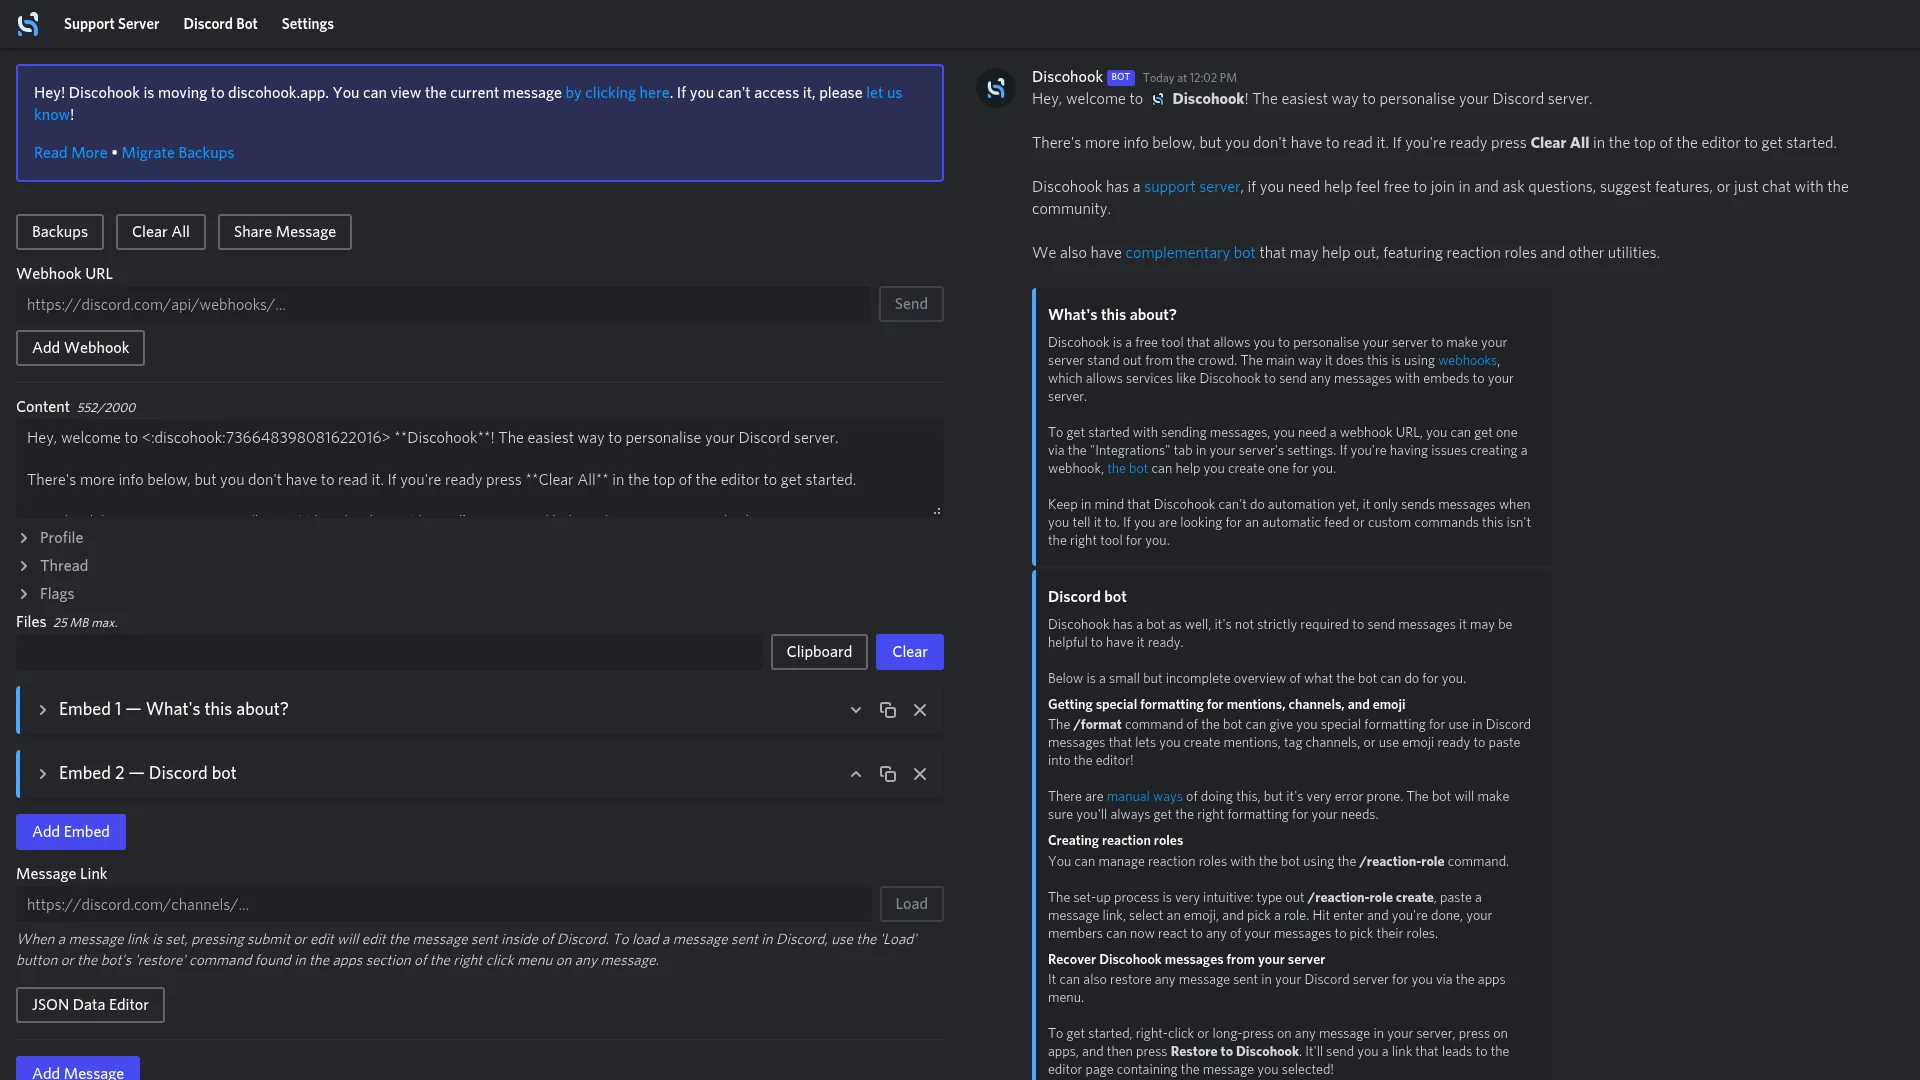Click into the Content text area

click(479, 468)
